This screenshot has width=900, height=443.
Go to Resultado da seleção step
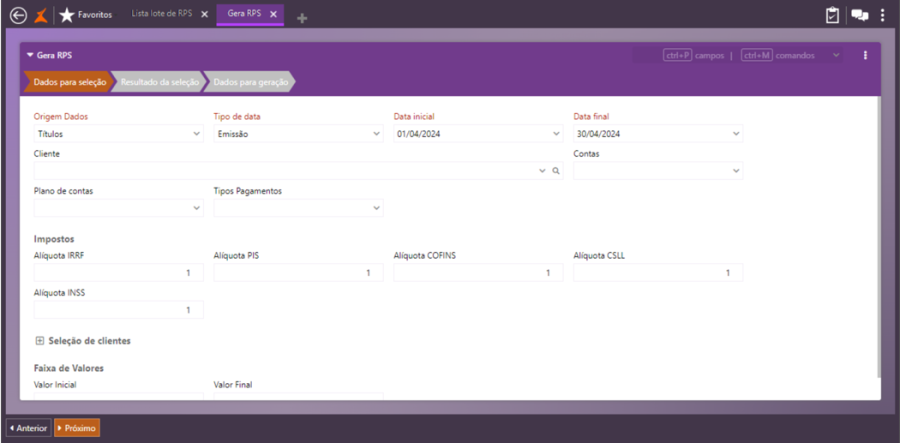[x=159, y=82]
